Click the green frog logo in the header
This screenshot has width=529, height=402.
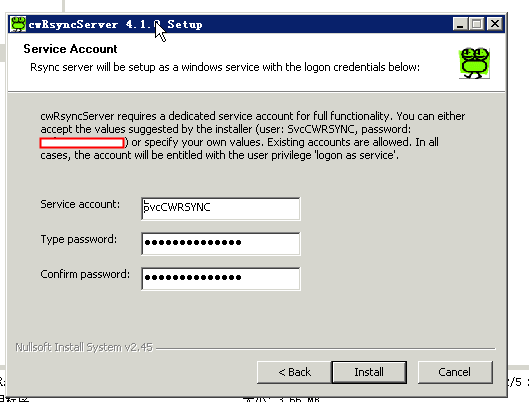tap(474, 63)
